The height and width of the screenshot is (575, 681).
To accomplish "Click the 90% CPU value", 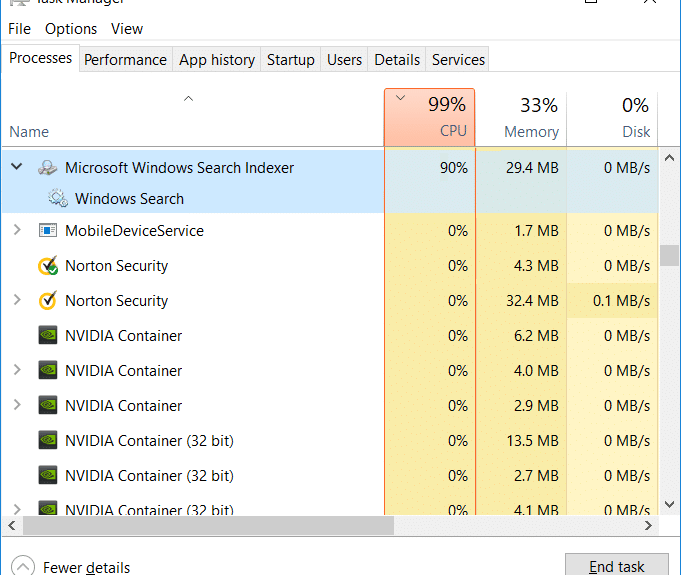I will [453, 168].
